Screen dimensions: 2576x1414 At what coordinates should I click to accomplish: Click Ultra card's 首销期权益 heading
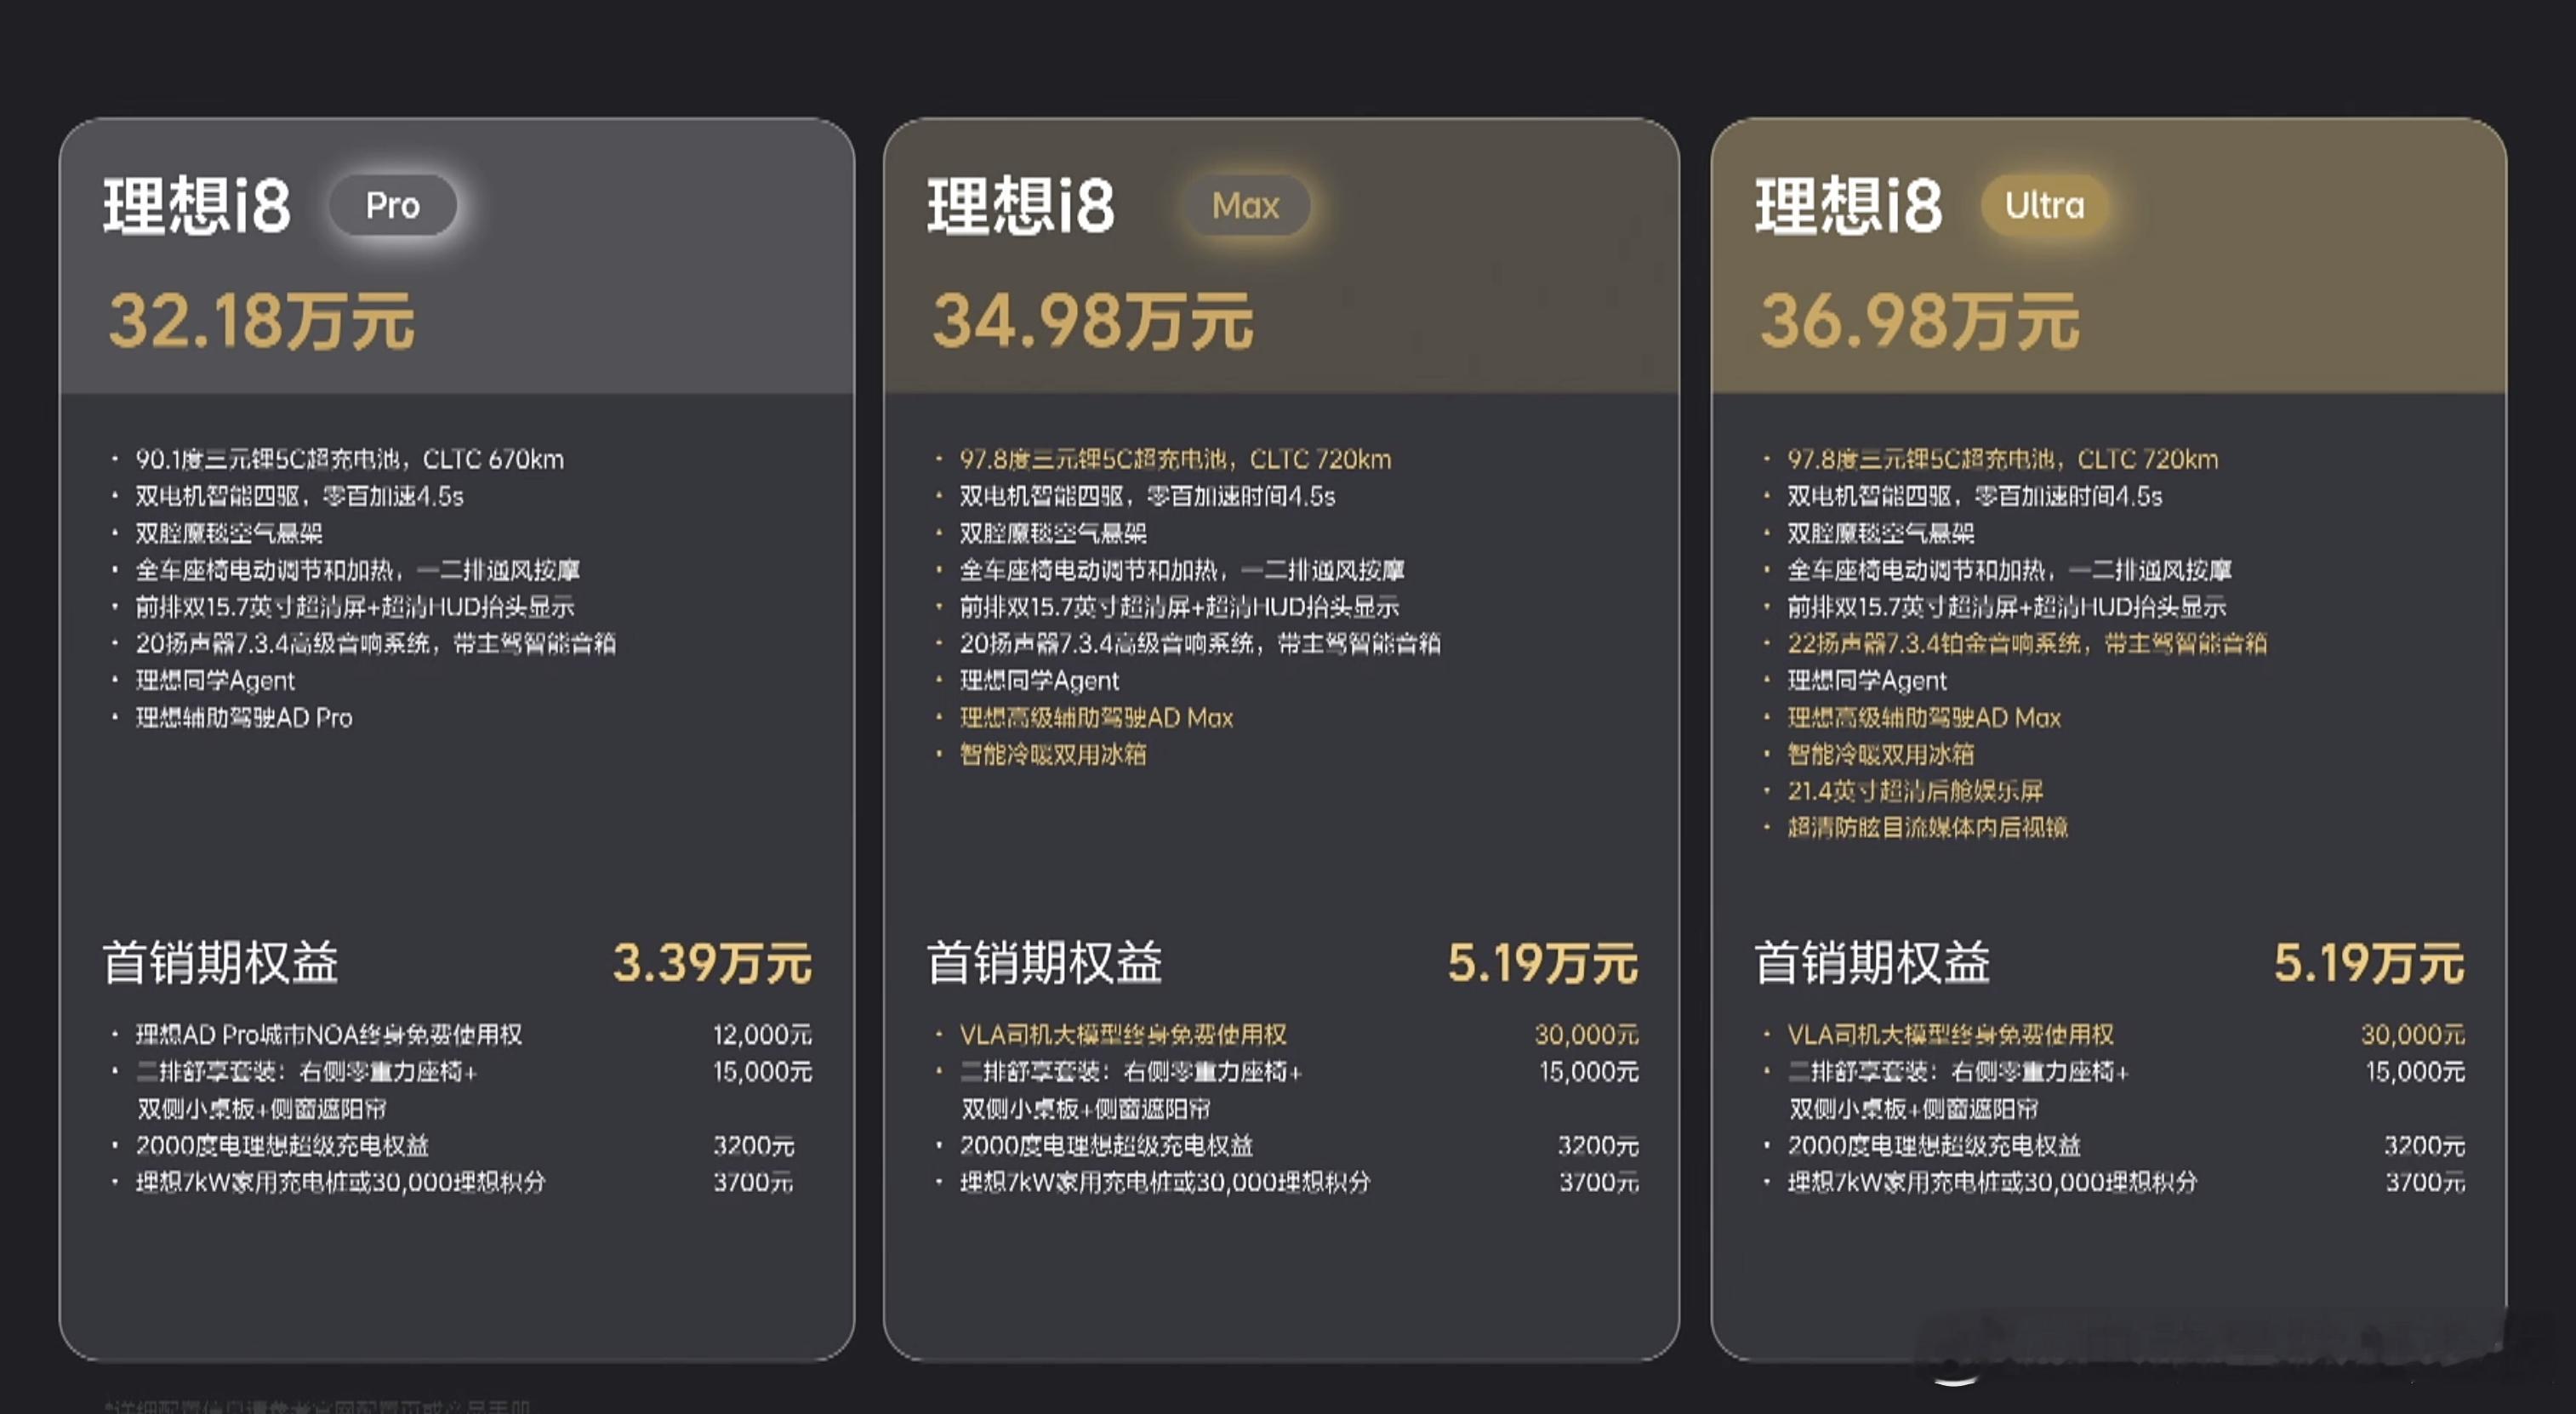(x=1873, y=962)
